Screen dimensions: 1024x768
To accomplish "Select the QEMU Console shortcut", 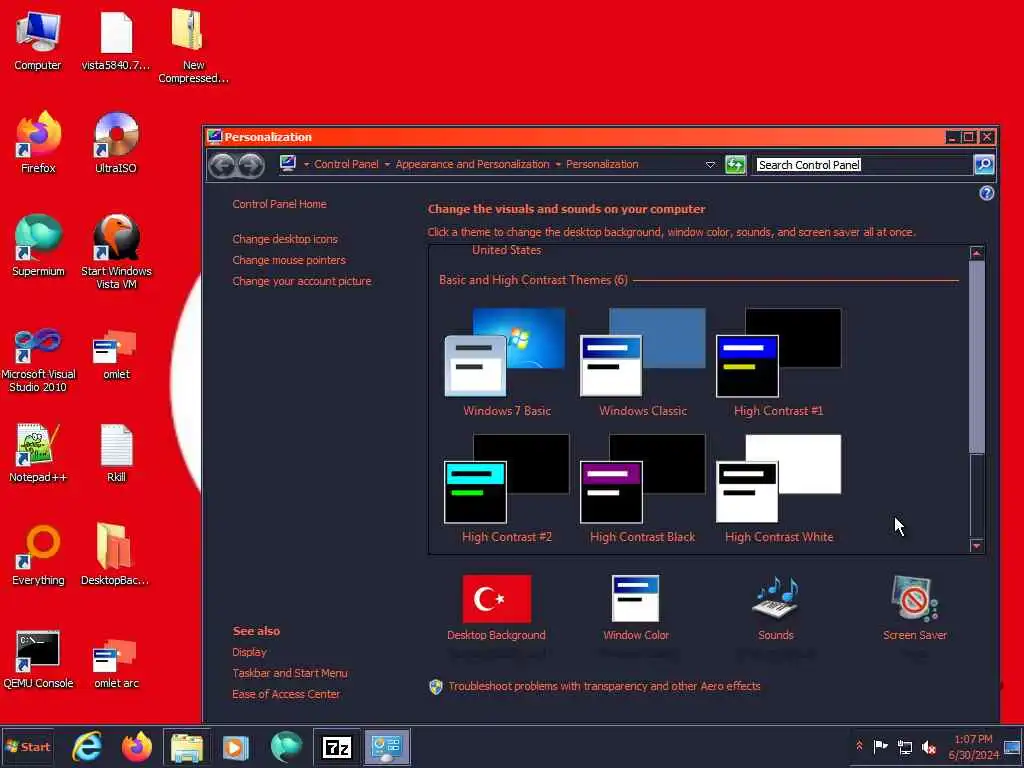I will (x=38, y=659).
